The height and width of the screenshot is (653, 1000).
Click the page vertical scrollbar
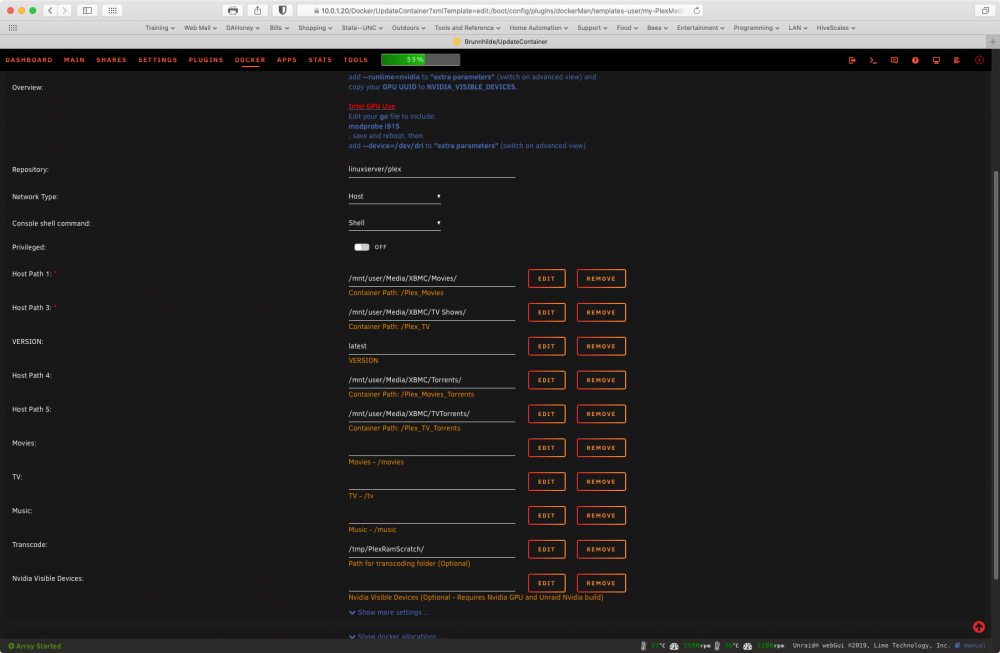coord(996,375)
